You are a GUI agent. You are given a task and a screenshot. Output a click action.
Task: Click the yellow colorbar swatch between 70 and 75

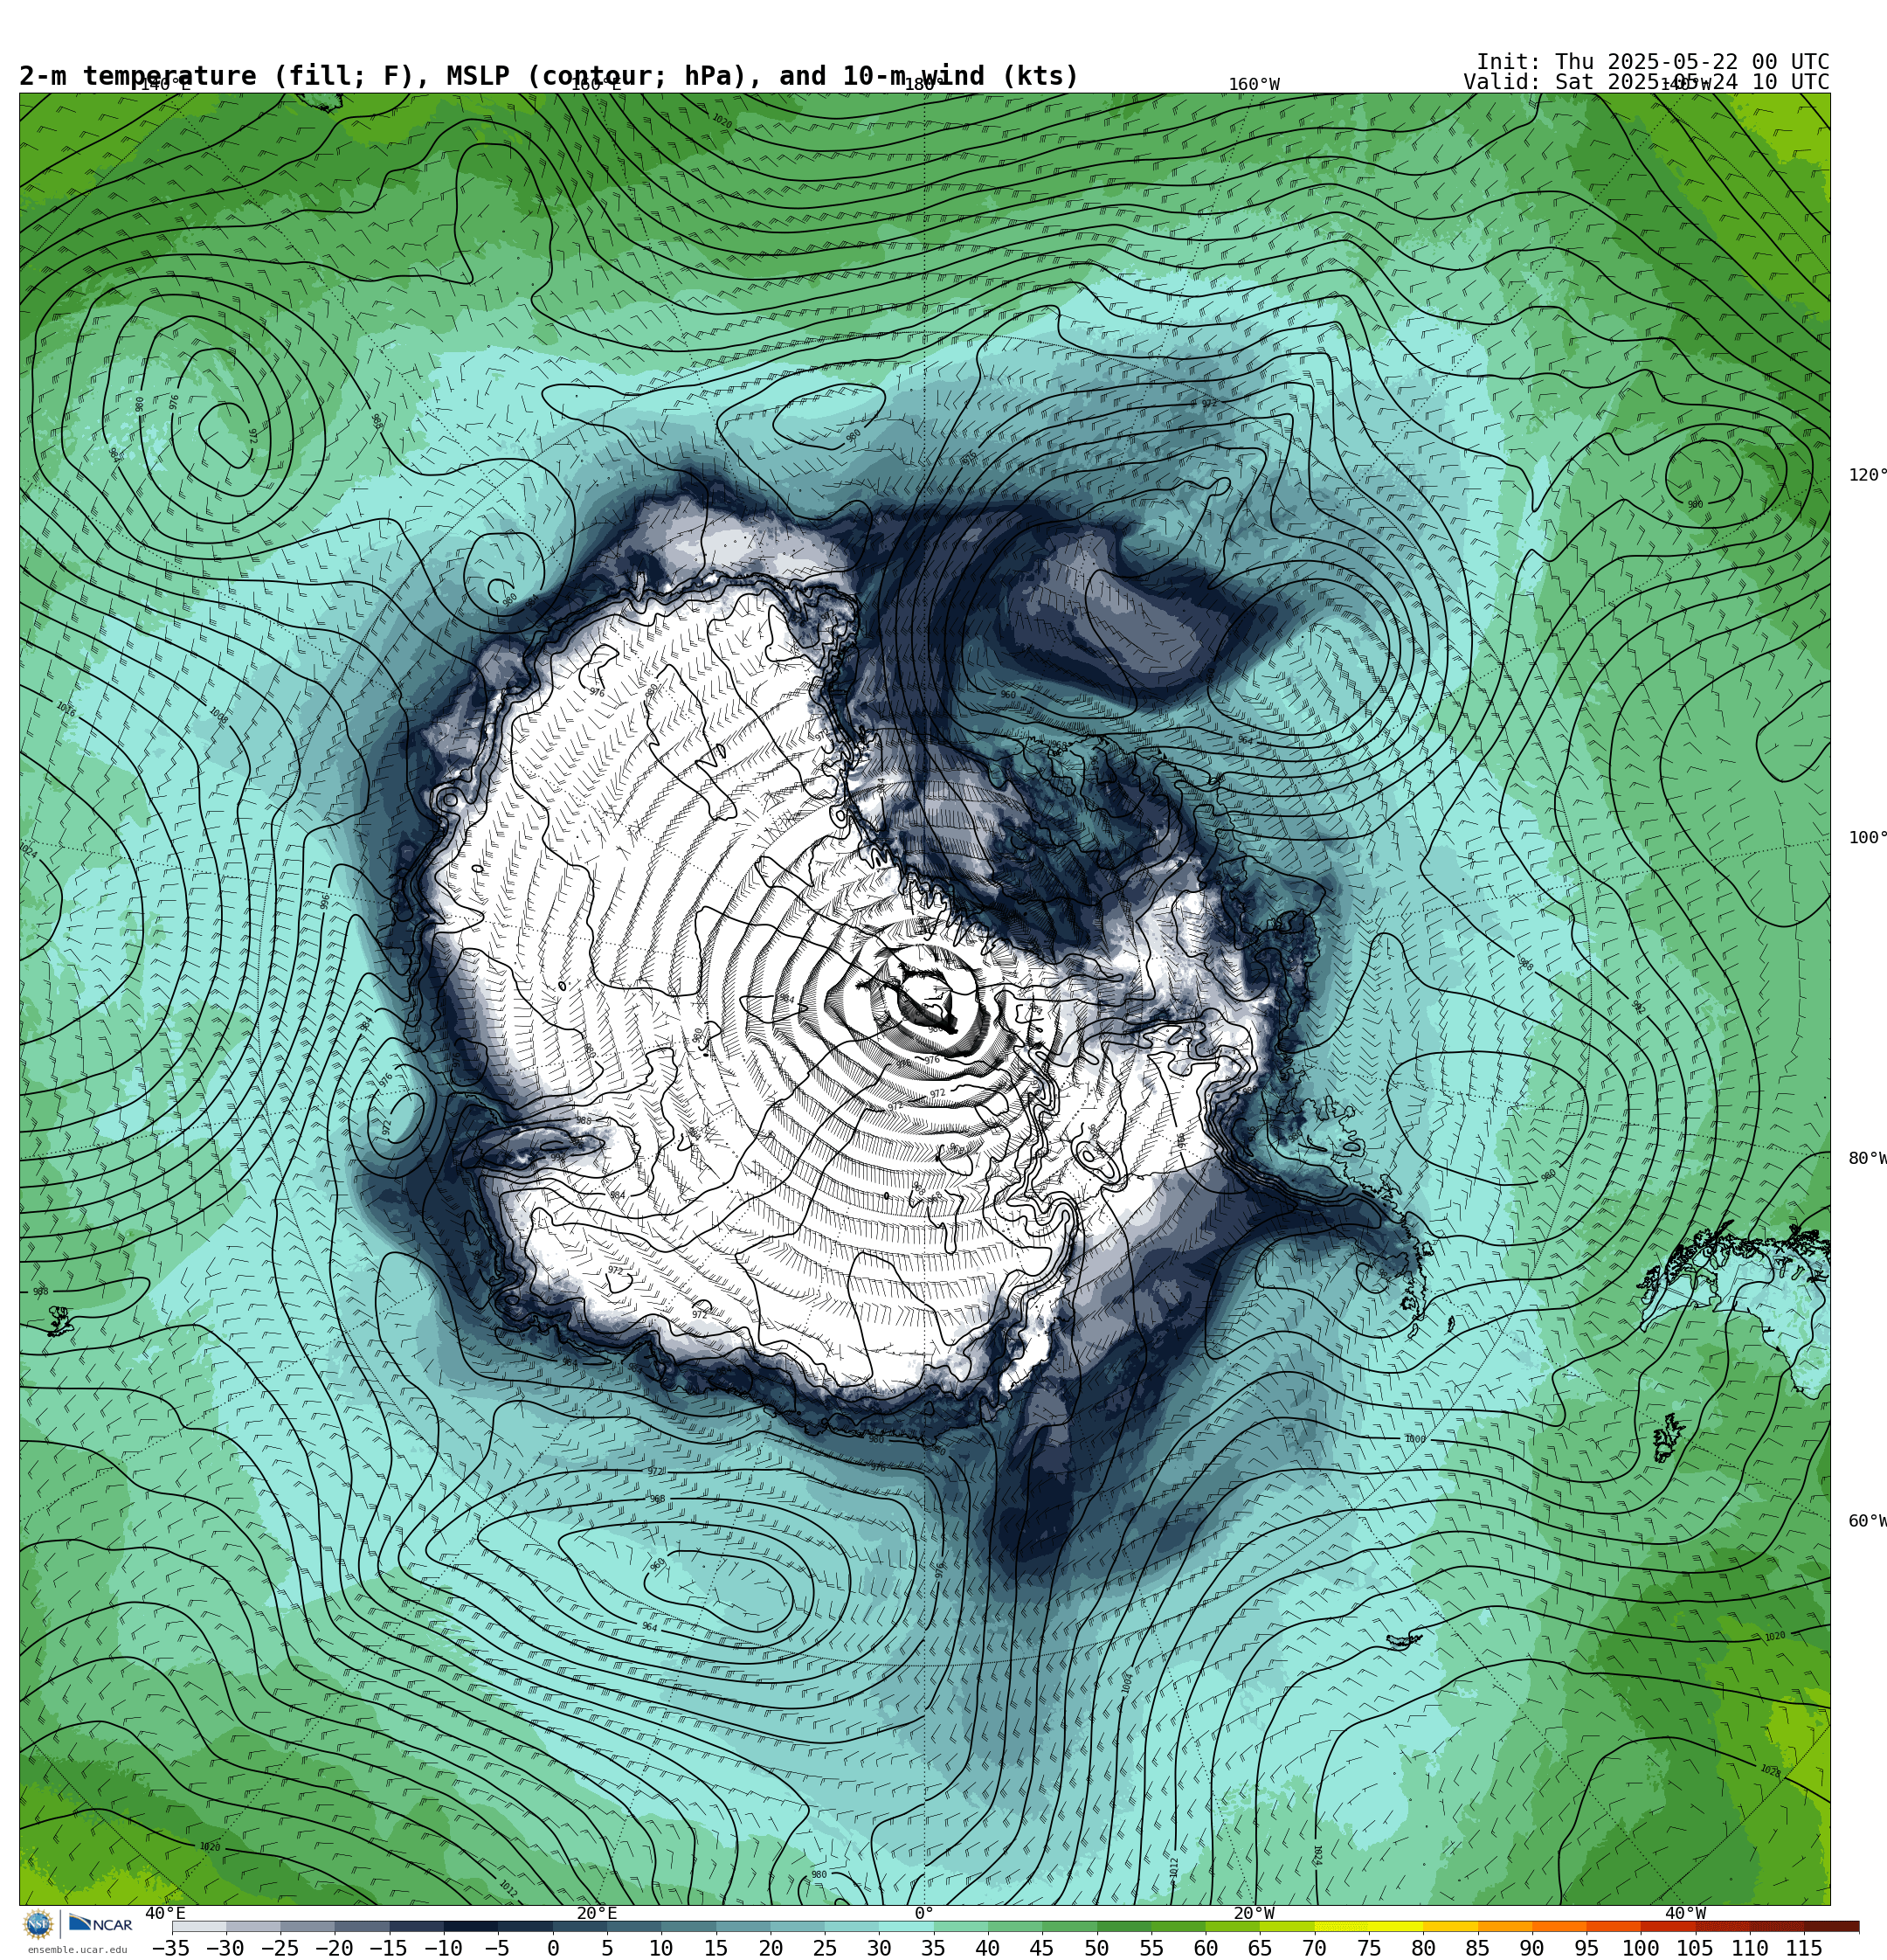click(x=1342, y=1926)
